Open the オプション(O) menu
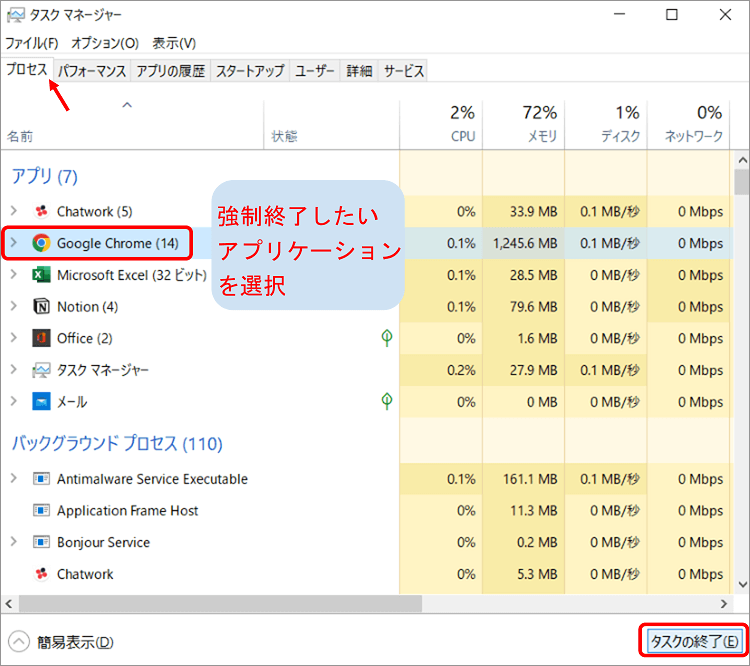750x666 pixels. tap(105, 43)
